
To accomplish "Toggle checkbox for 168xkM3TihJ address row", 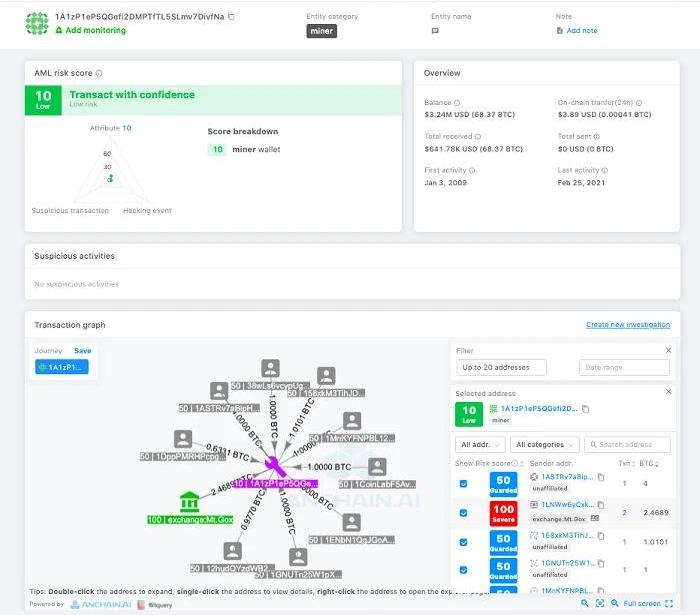I will pyautogui.click(x=462, y=541).
